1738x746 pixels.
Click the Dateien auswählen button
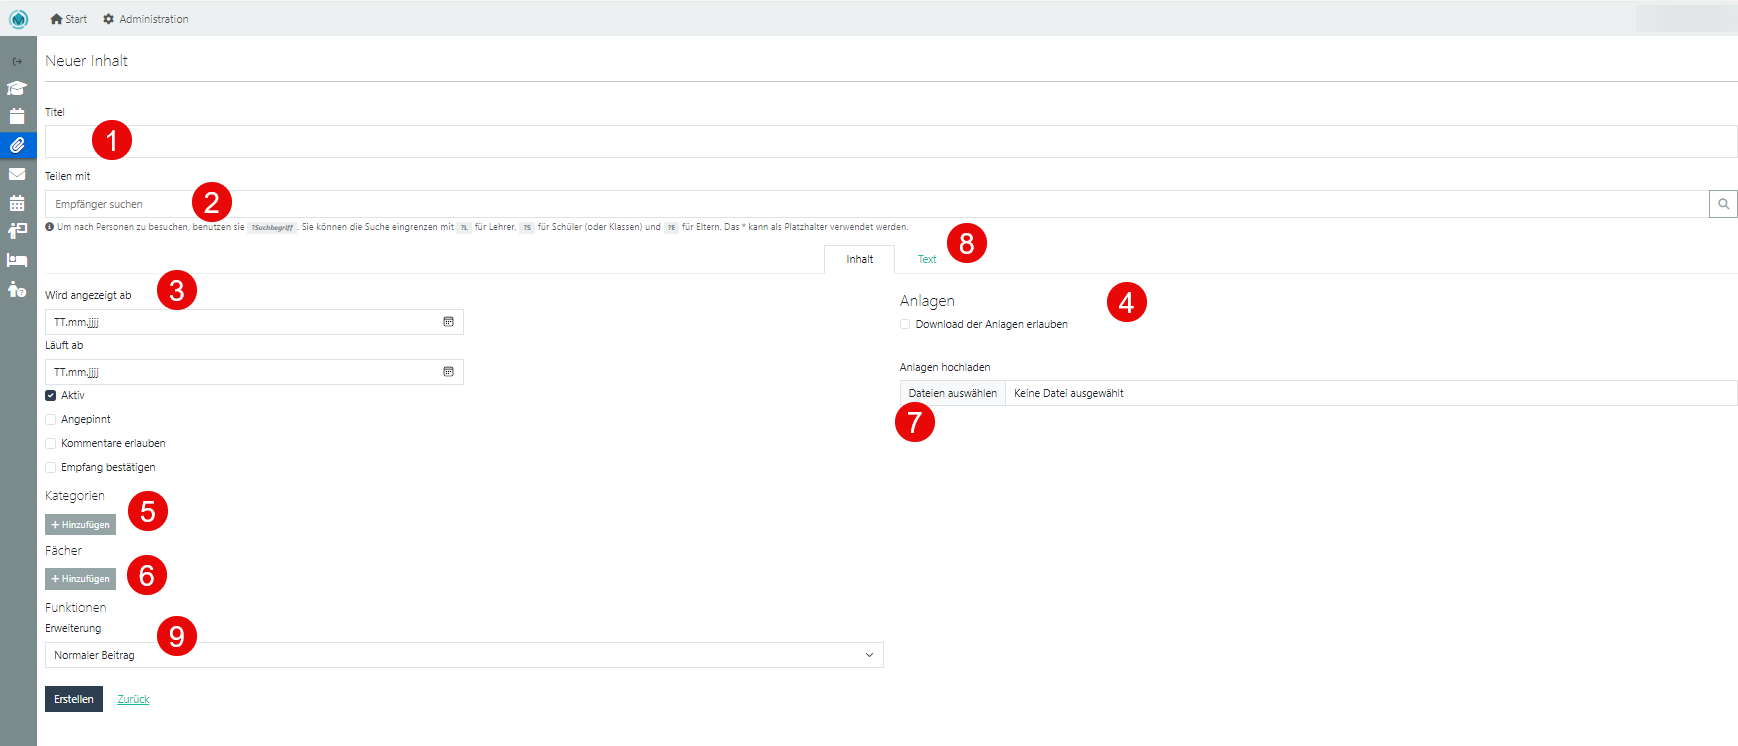953,393
